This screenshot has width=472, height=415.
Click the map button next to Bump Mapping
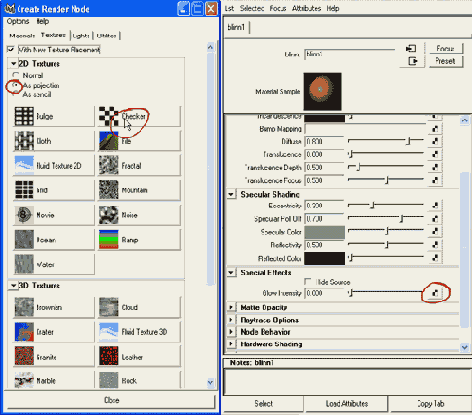point(435,129)
